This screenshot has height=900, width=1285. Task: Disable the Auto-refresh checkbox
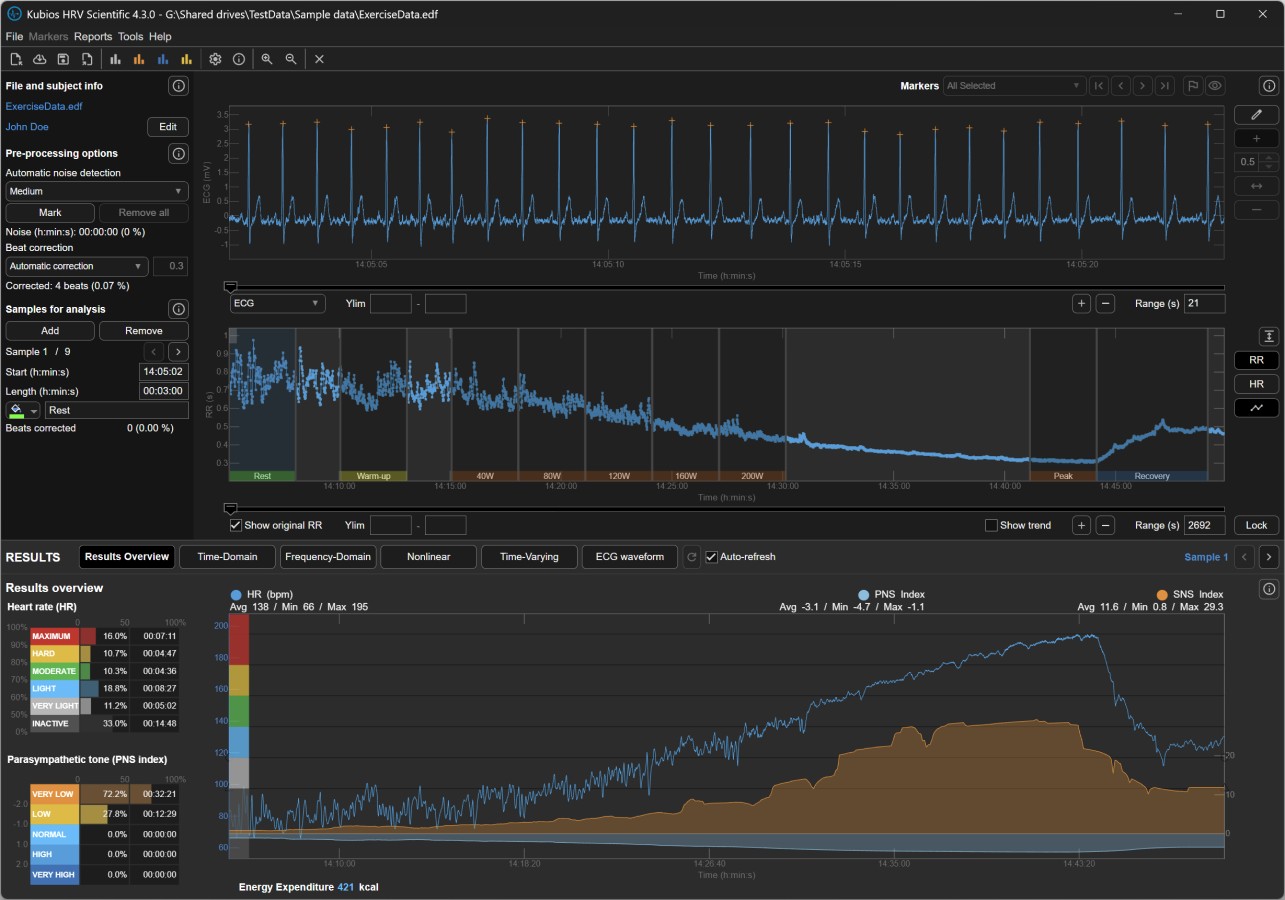coord(711,557)
